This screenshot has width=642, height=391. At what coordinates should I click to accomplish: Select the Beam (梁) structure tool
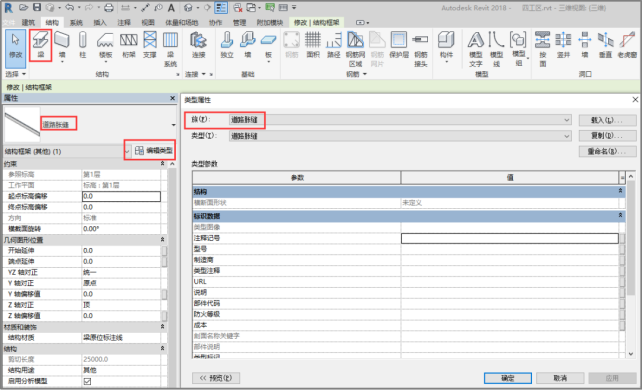[x=41, y=45]
